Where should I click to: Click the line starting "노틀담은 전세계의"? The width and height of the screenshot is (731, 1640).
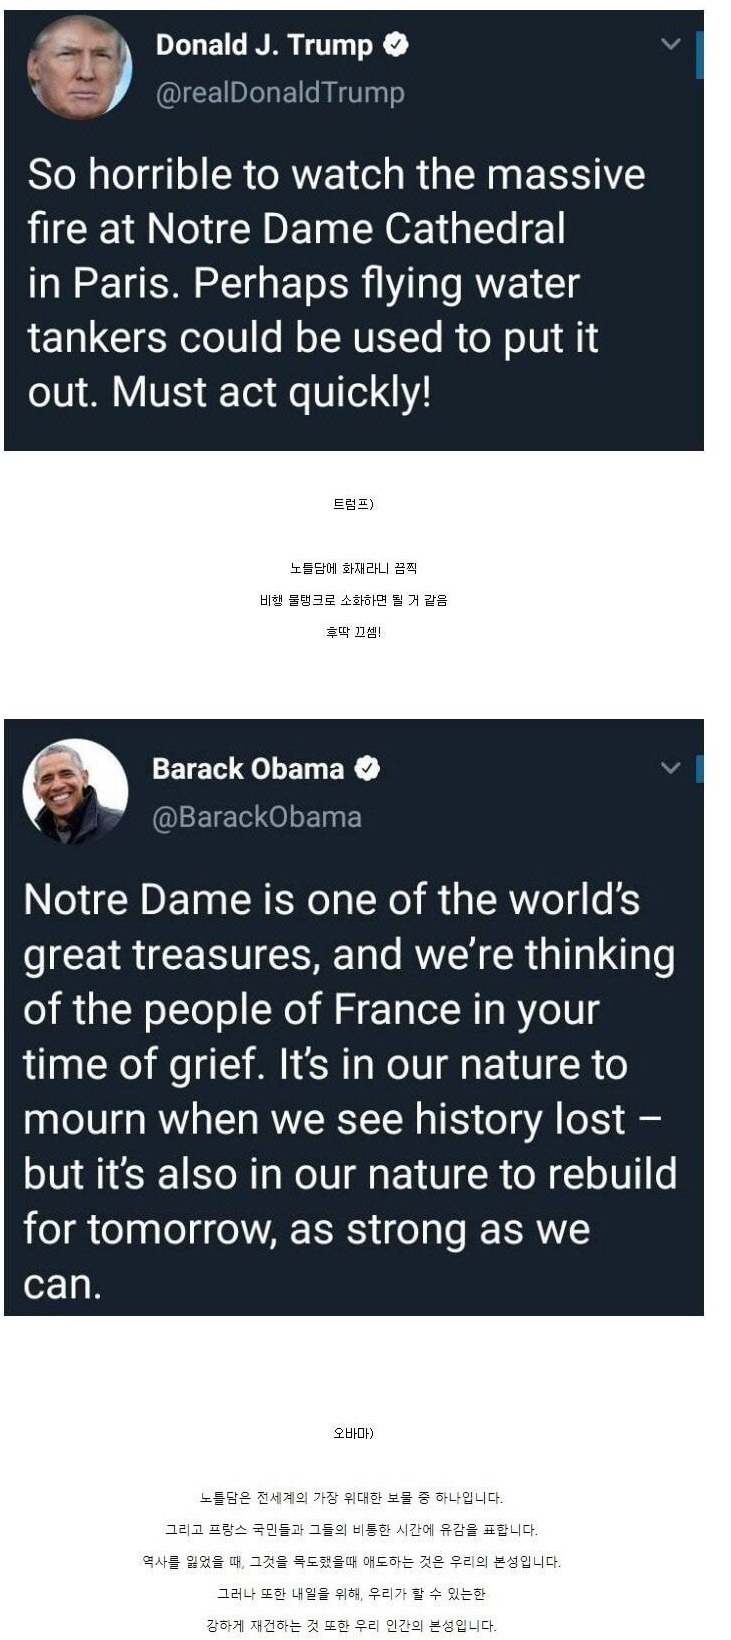click(x=351, y=1497)
